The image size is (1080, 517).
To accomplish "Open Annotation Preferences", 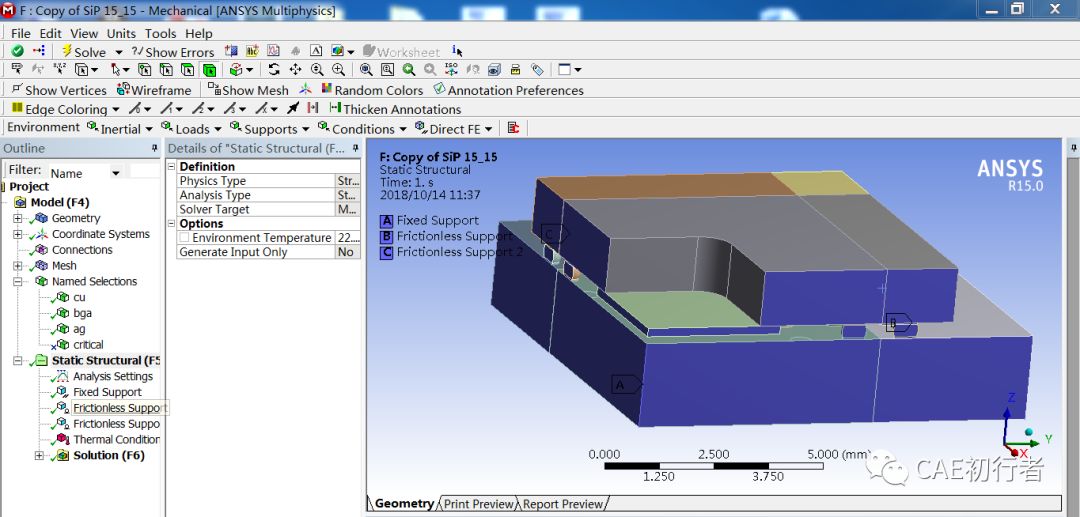I will coord(508,90).
